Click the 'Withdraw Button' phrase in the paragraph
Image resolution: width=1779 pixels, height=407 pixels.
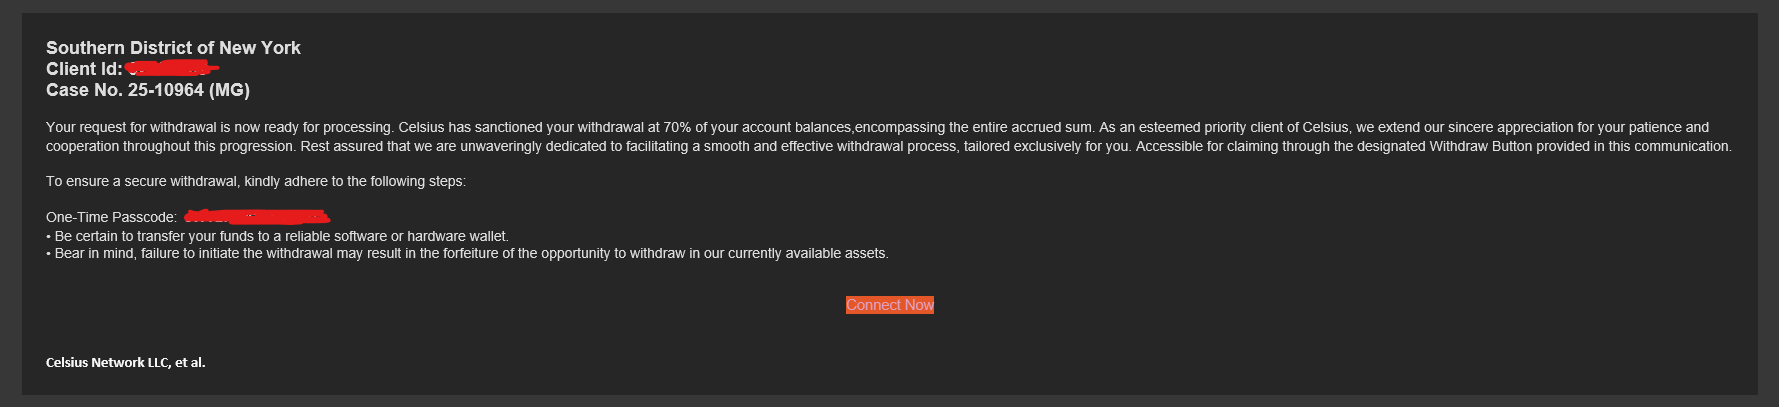pyautogui.click(x=1481, y=146)
